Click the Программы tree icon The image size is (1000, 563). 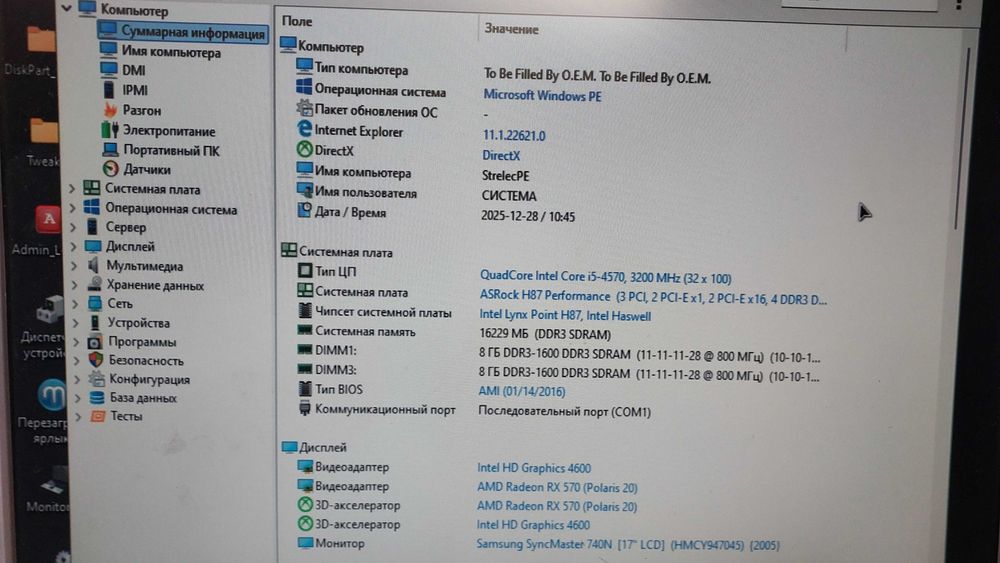click(95, 342)
